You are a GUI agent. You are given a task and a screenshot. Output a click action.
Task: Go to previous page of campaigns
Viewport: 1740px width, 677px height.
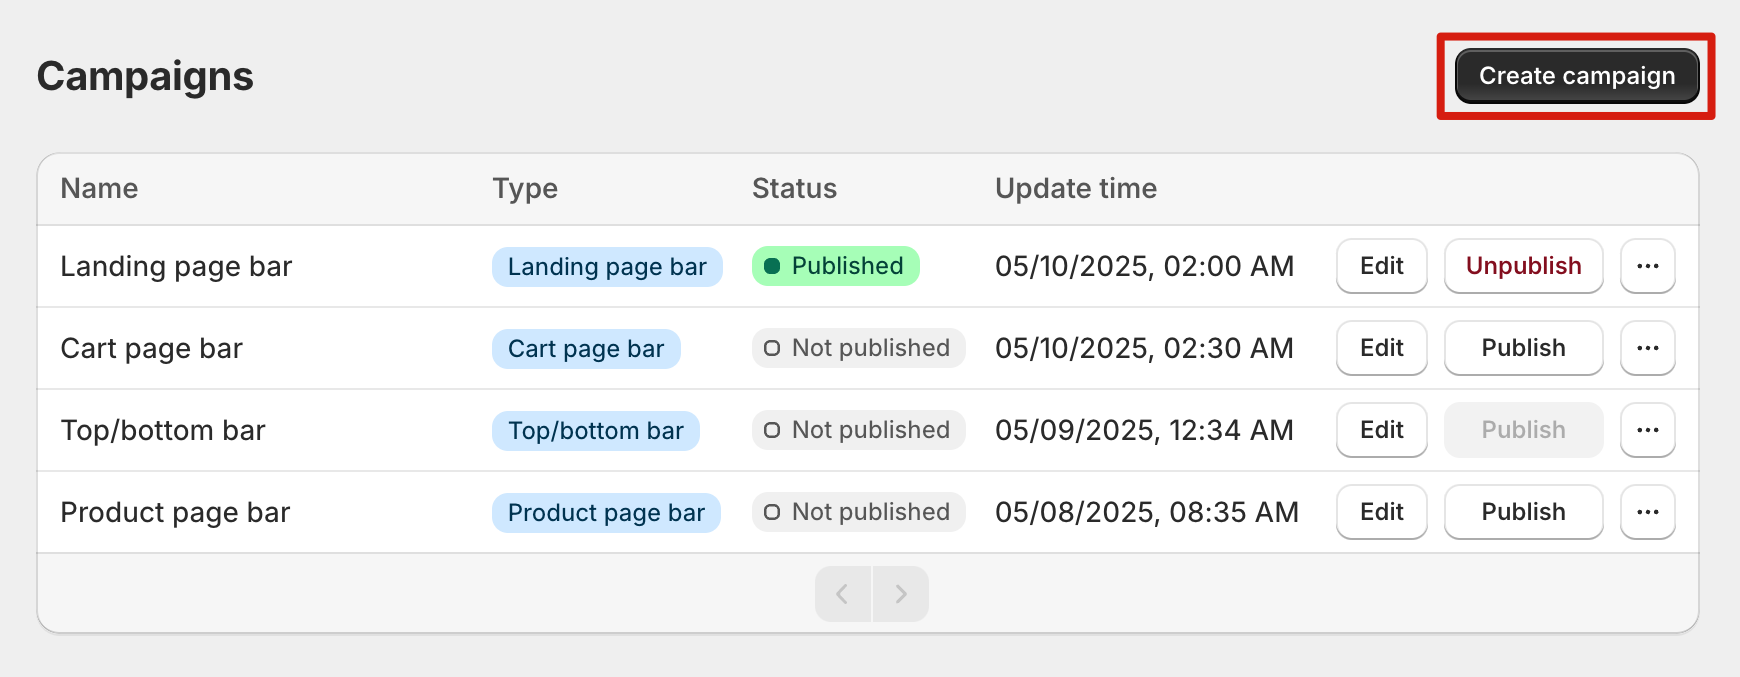(x=843, y=594)
